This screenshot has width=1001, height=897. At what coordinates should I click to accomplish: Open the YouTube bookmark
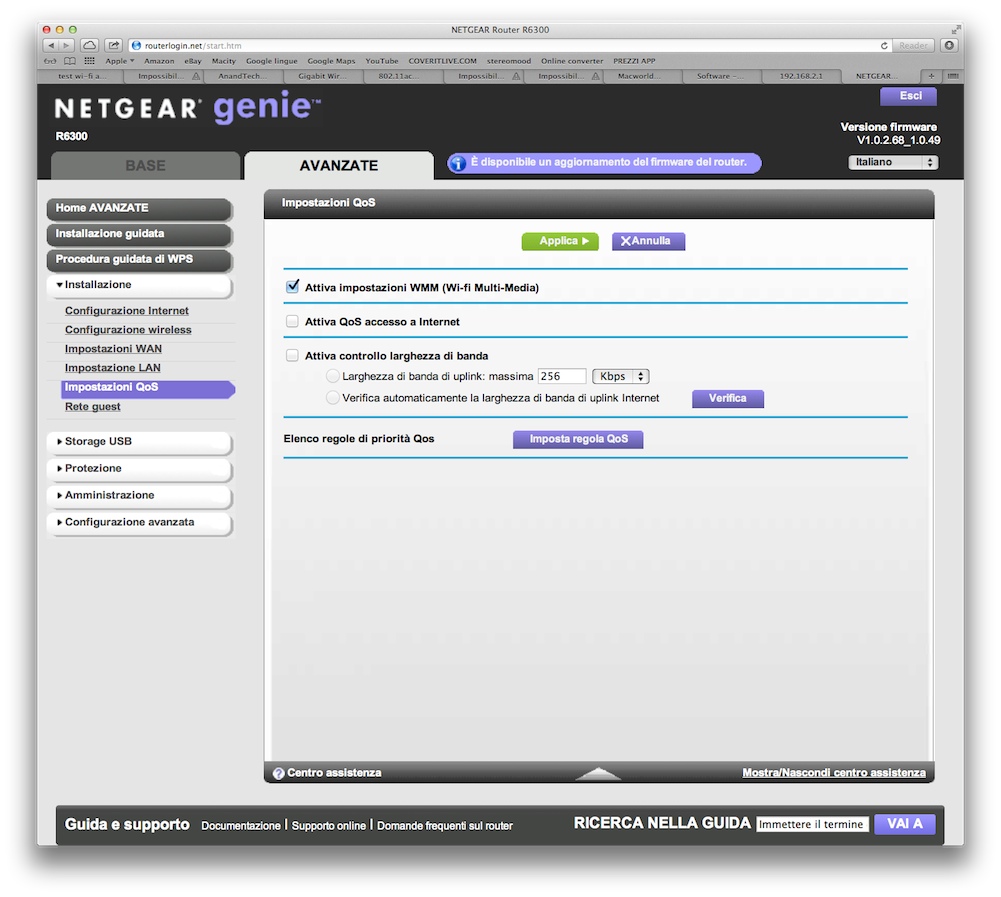click(382, 61)
